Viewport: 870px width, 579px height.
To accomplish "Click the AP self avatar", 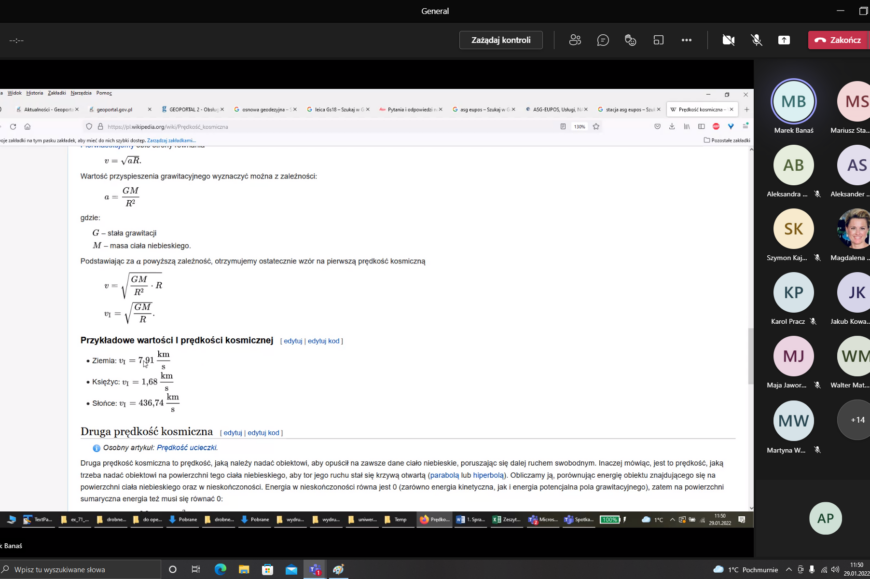I will [825, 519].
